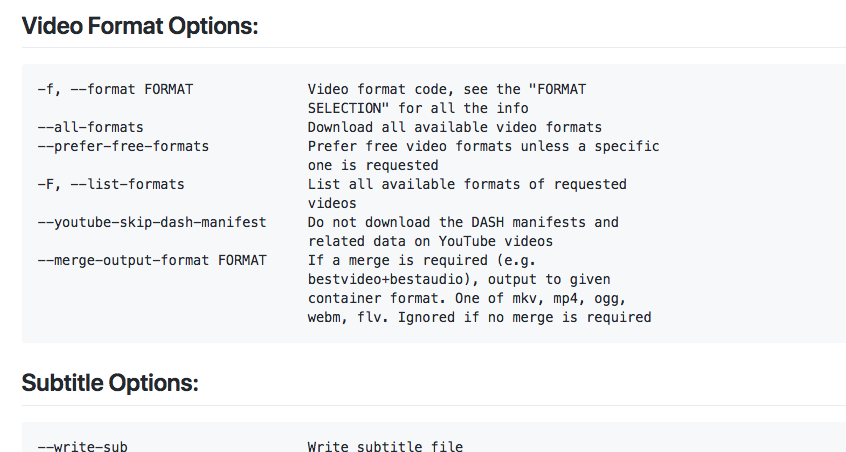846x452 pixels.
Task: Click the --write-sub option text
Action: (83, 446)
